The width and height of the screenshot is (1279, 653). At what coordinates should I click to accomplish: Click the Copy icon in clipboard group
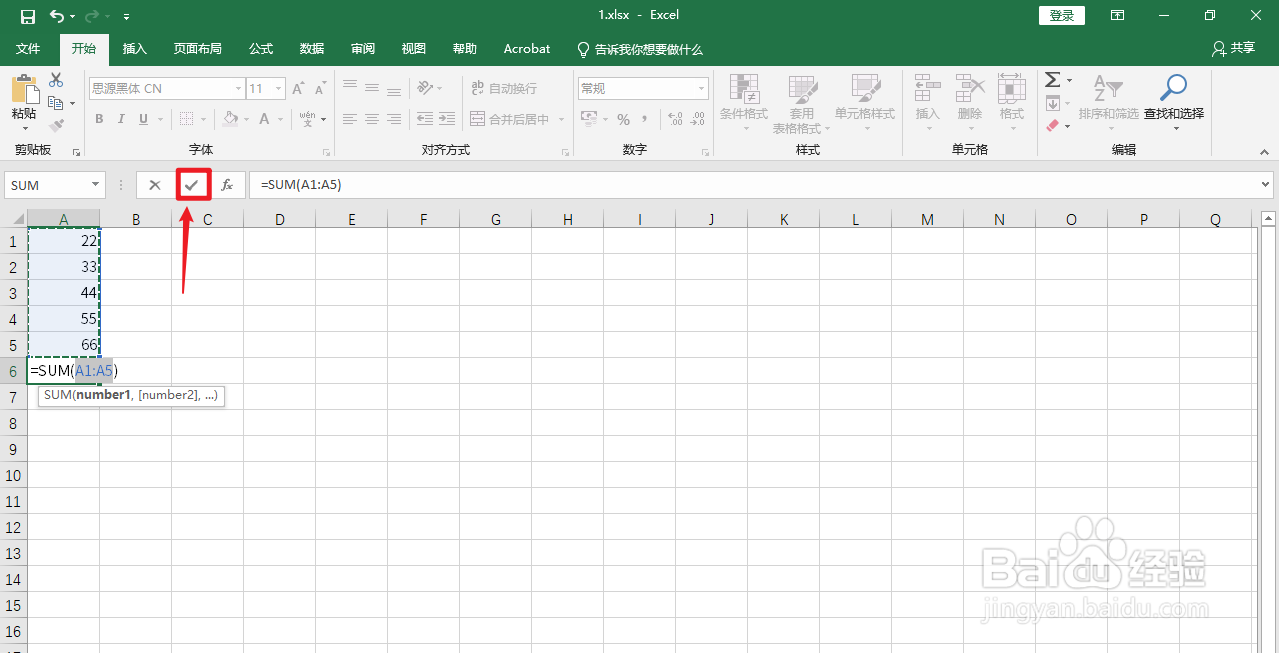pos(56,103)
